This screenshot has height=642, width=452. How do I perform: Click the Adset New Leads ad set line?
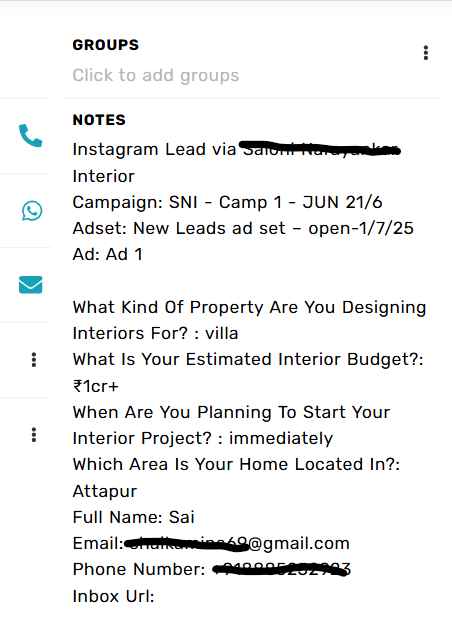point(243,228)
